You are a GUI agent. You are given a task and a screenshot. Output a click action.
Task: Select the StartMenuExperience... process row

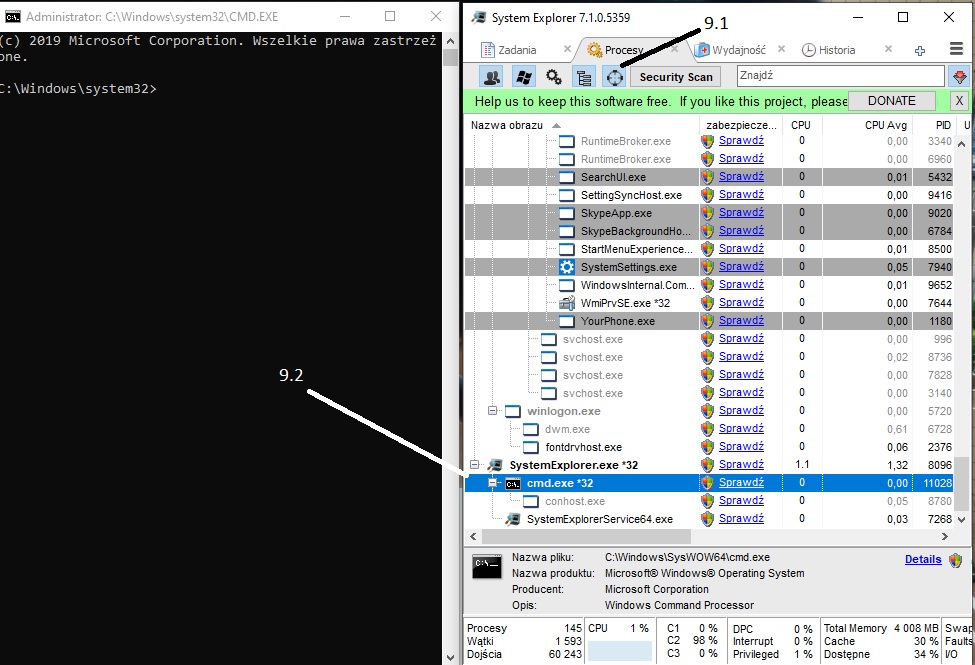(709, 249)
